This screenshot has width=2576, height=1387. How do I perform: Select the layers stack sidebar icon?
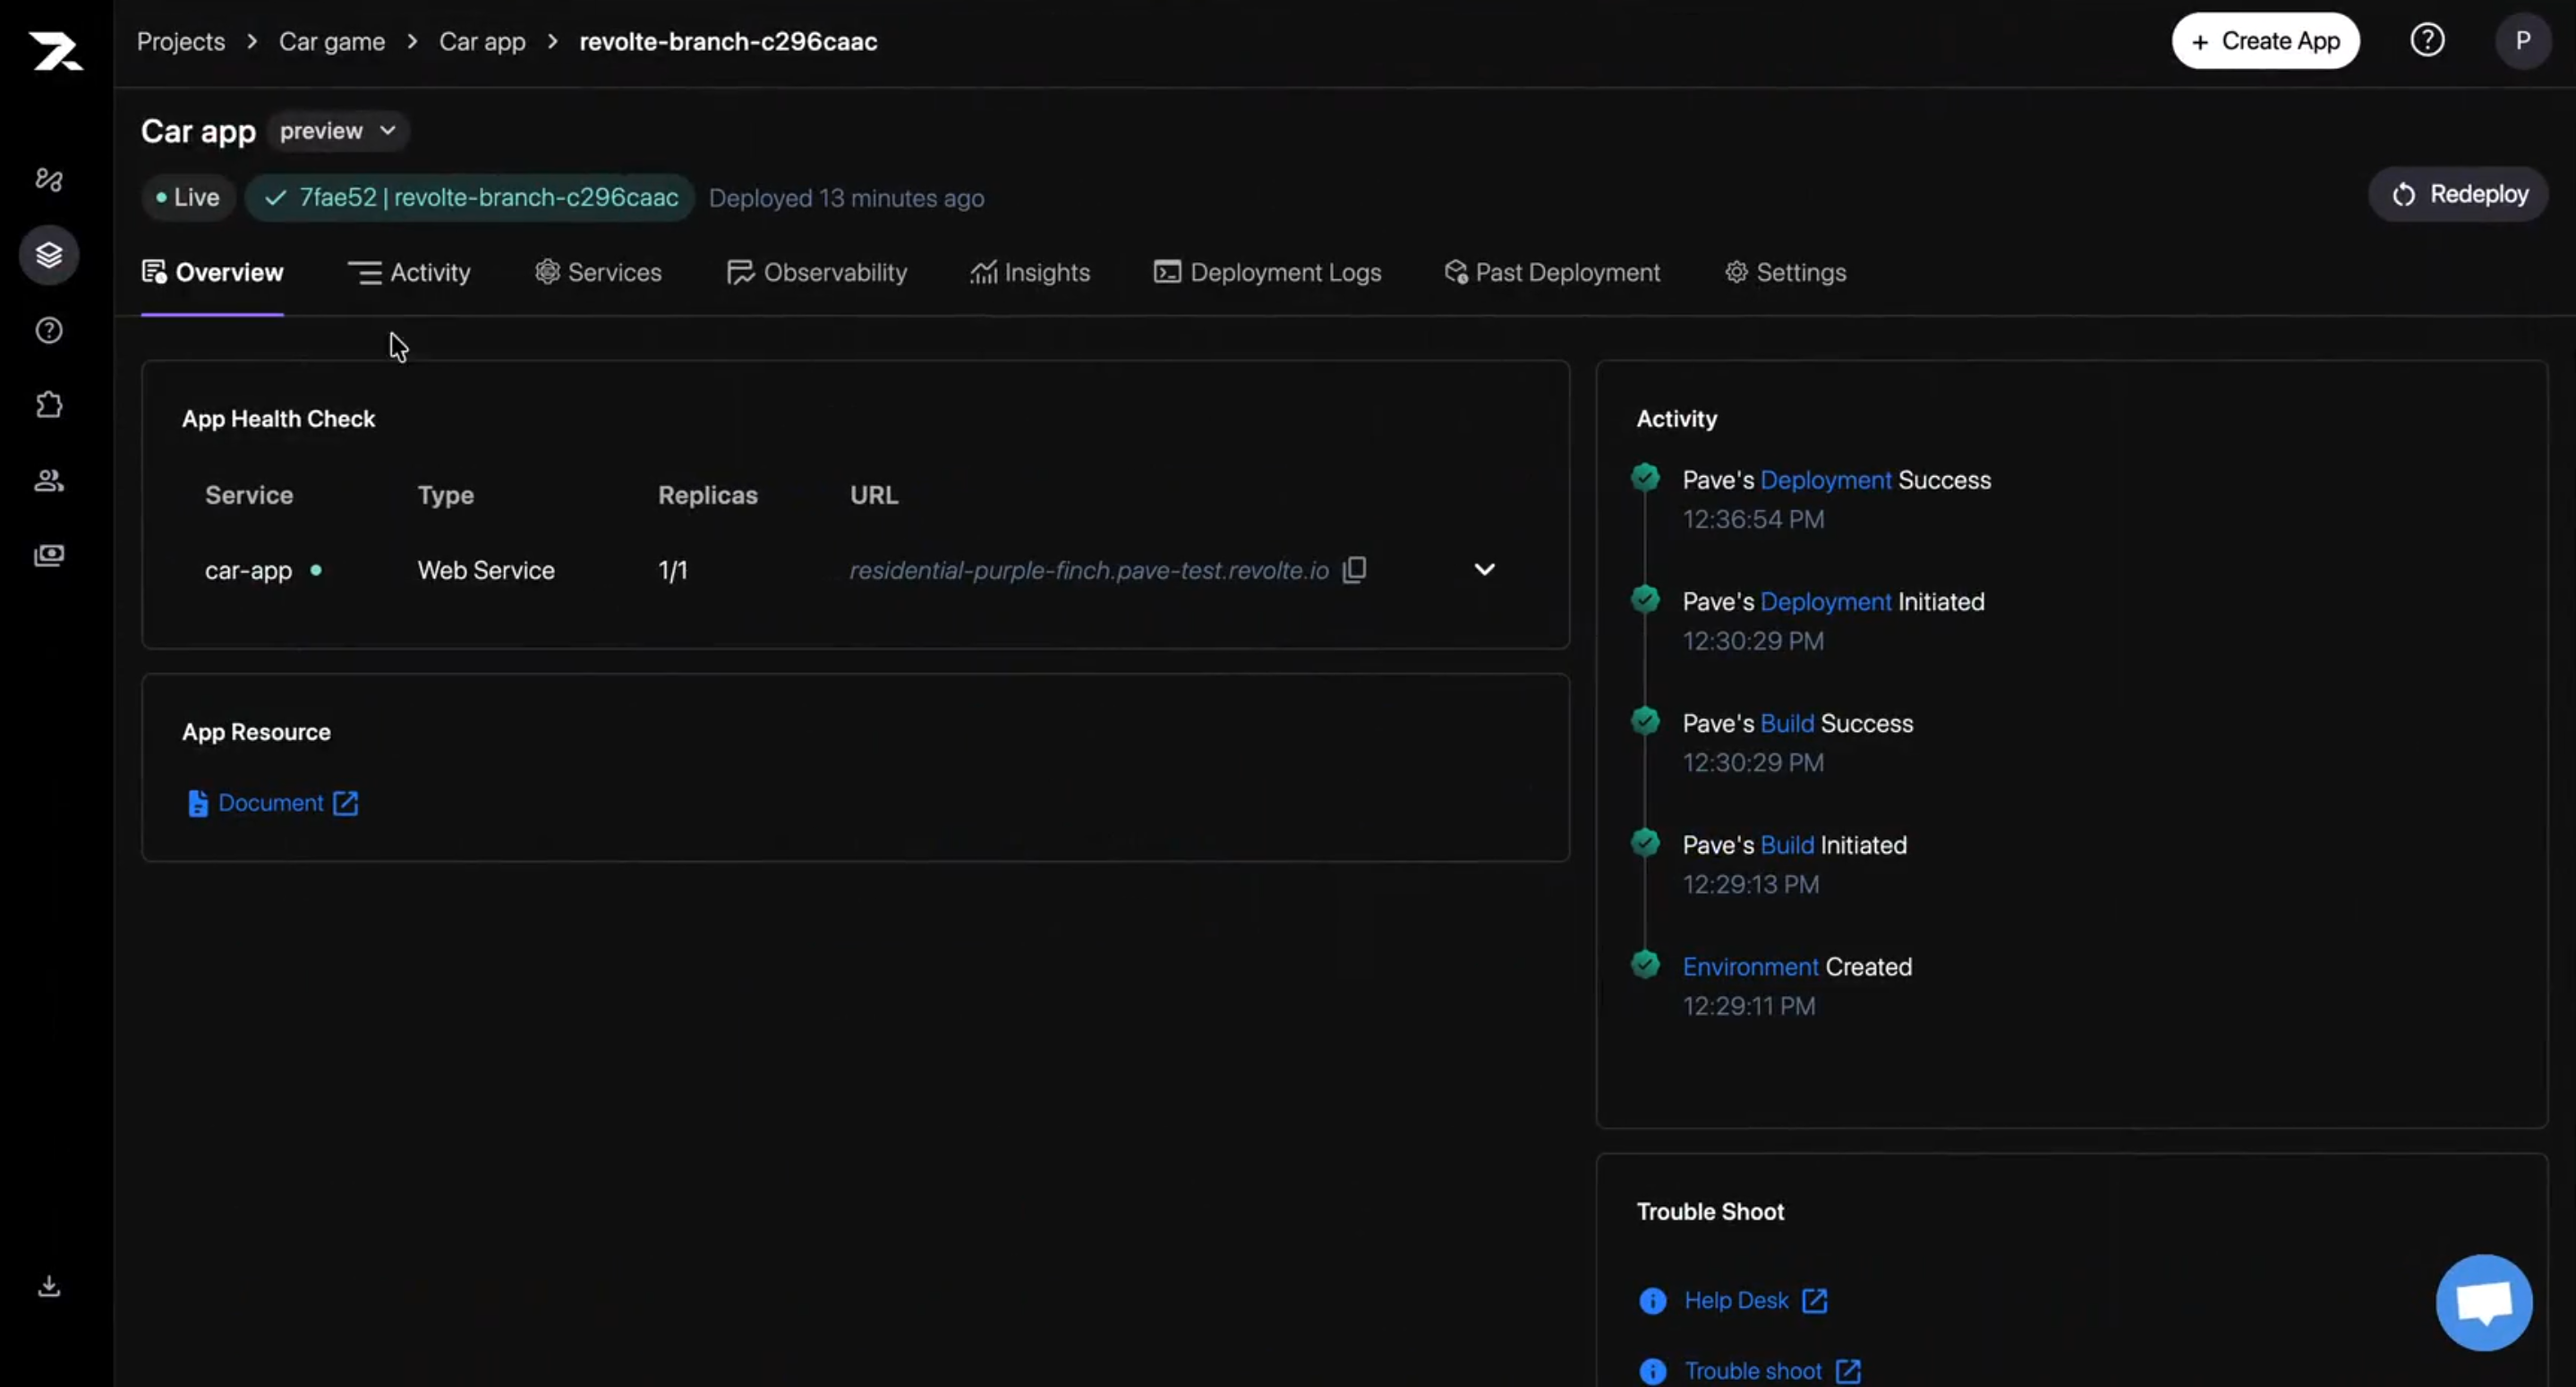click(49, 255)
